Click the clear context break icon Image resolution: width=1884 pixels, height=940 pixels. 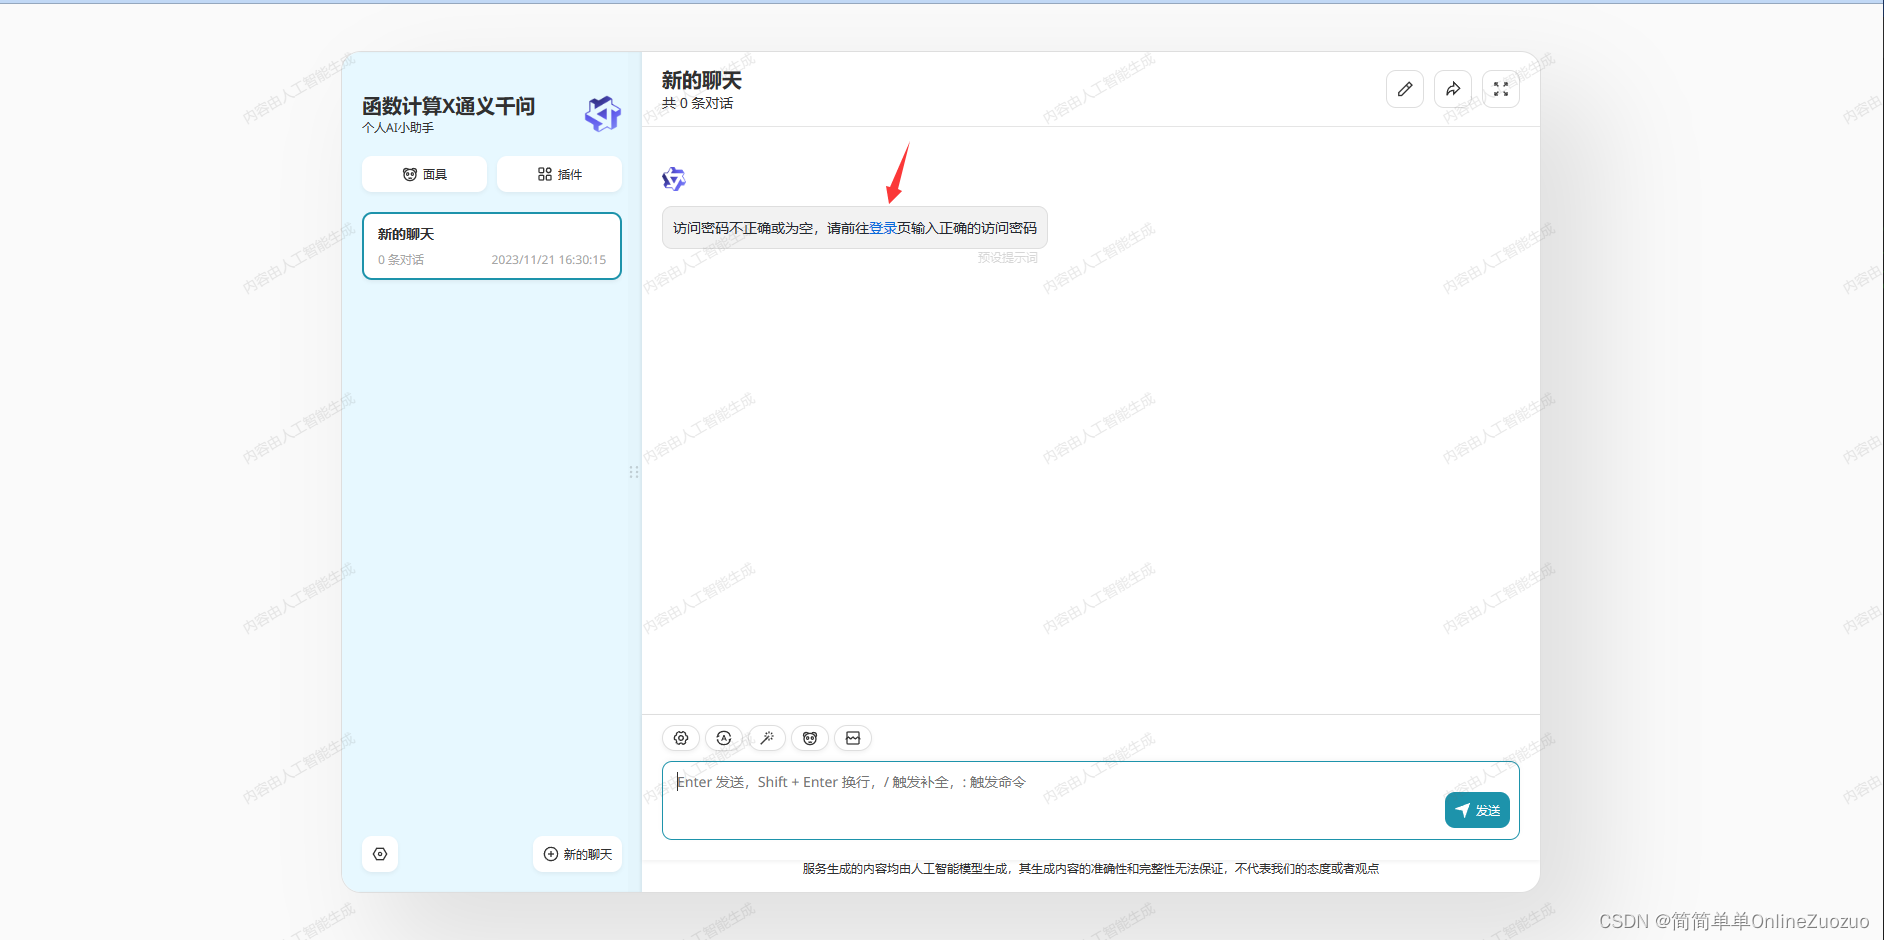[x=853, y=738]
